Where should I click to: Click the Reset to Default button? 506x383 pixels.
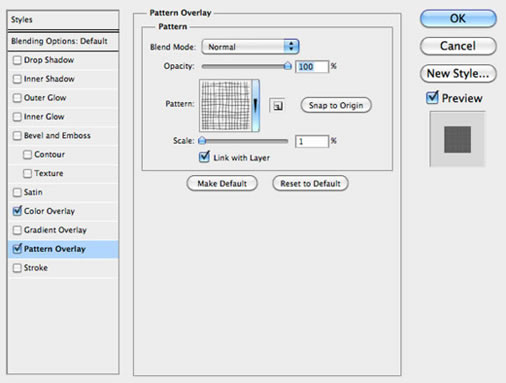310,184
